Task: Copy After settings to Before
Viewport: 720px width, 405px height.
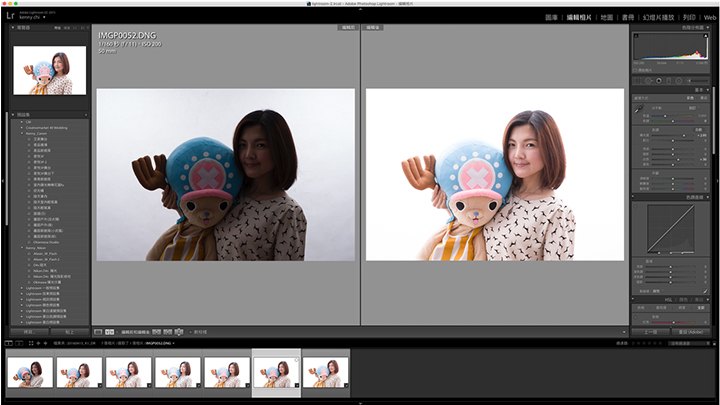Action: point(168,332)
